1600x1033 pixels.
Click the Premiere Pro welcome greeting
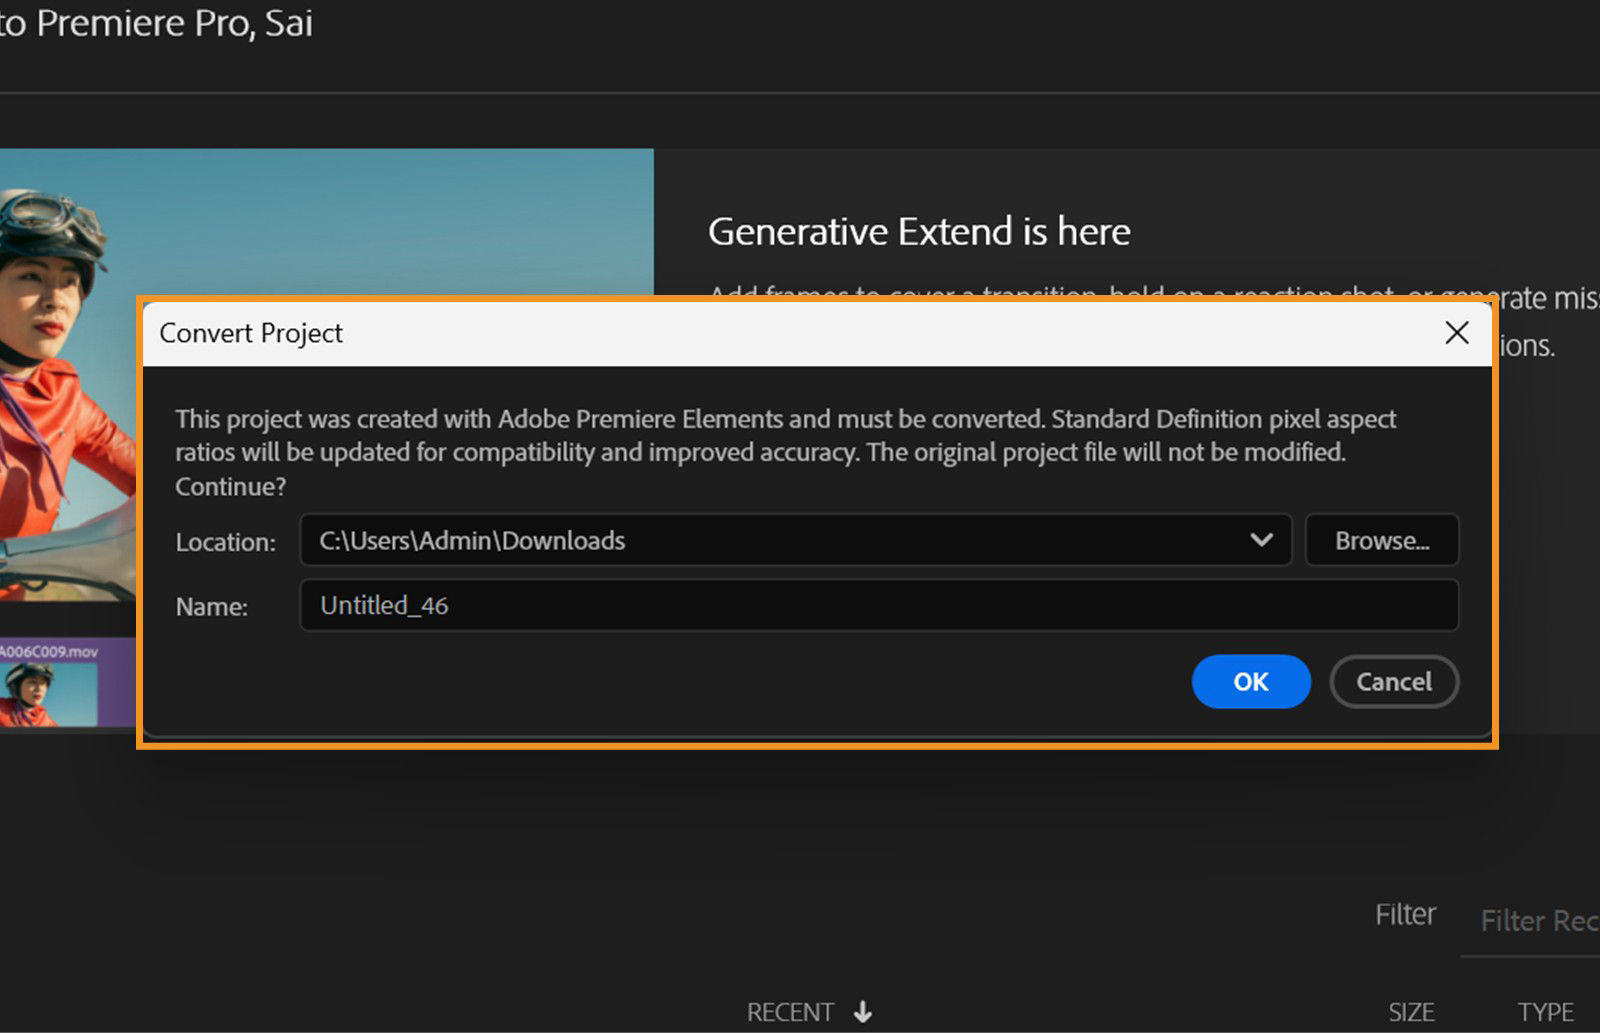pyautogui.click(x=157, y=24)
